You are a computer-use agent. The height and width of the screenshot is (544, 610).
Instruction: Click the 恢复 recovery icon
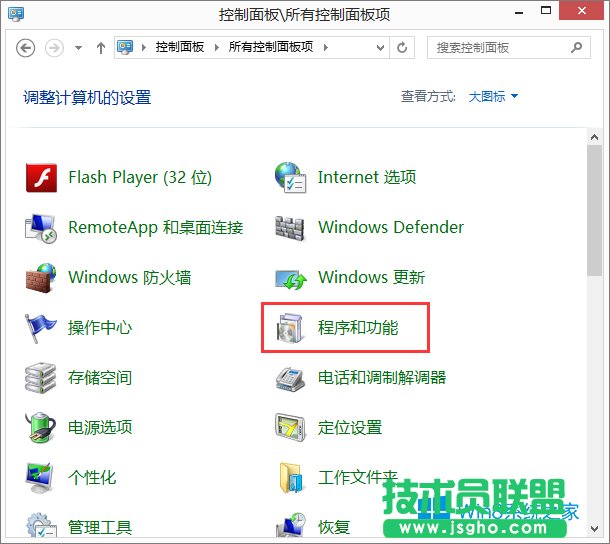coord(291,525)
